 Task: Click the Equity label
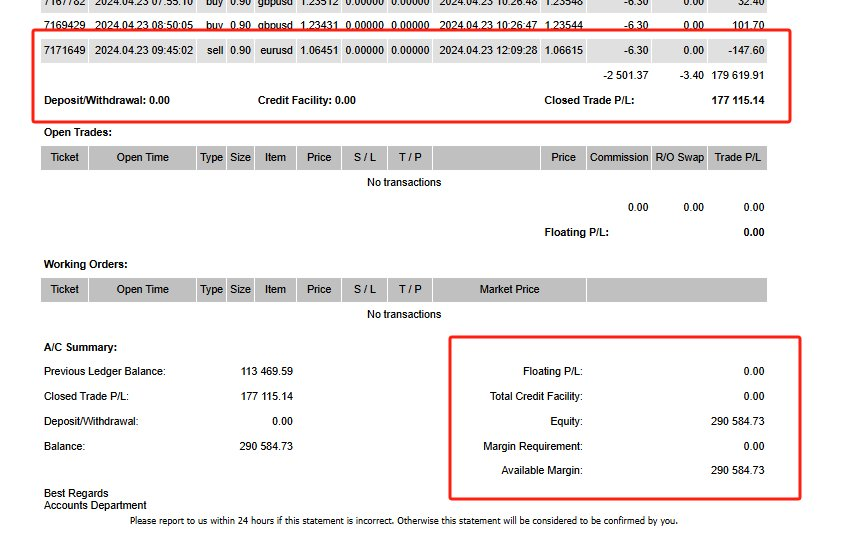565,421
